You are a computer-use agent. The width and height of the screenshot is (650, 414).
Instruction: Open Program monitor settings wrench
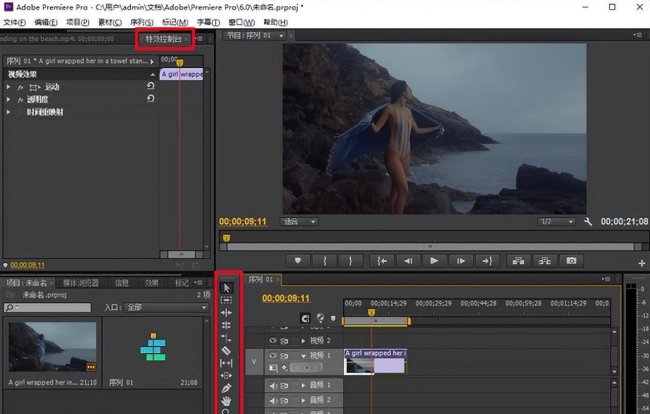coord(588,222)
